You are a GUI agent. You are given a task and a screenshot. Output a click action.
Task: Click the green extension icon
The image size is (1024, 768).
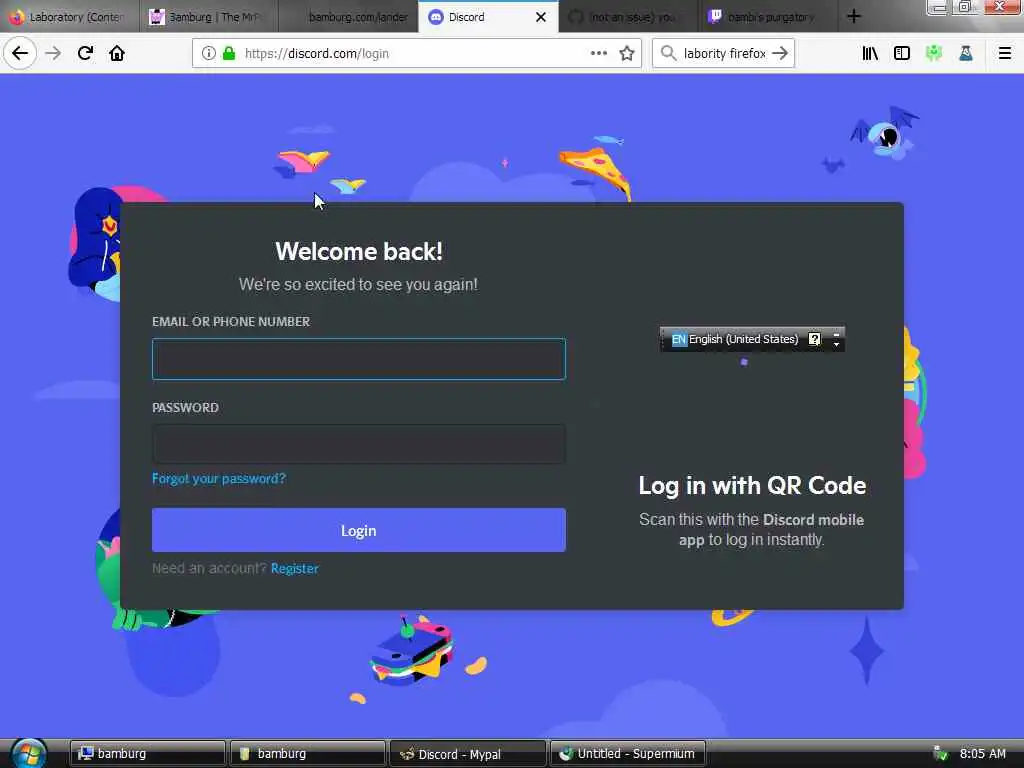[934, 53]
